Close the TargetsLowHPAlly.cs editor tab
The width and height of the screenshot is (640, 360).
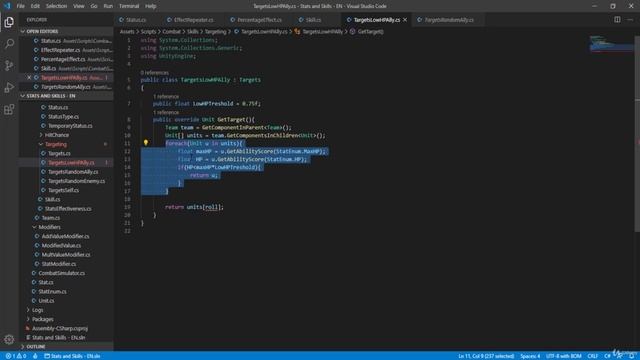point(405,20)
